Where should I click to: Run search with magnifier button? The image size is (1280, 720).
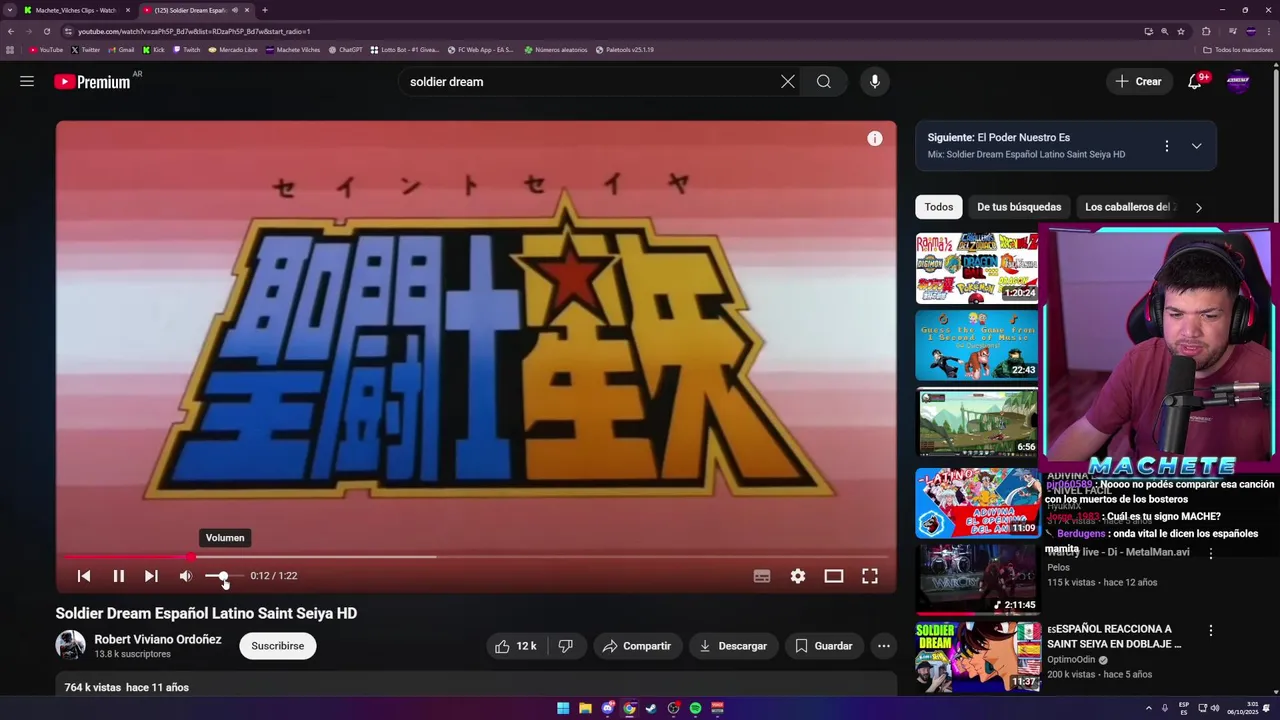(824, 82)
